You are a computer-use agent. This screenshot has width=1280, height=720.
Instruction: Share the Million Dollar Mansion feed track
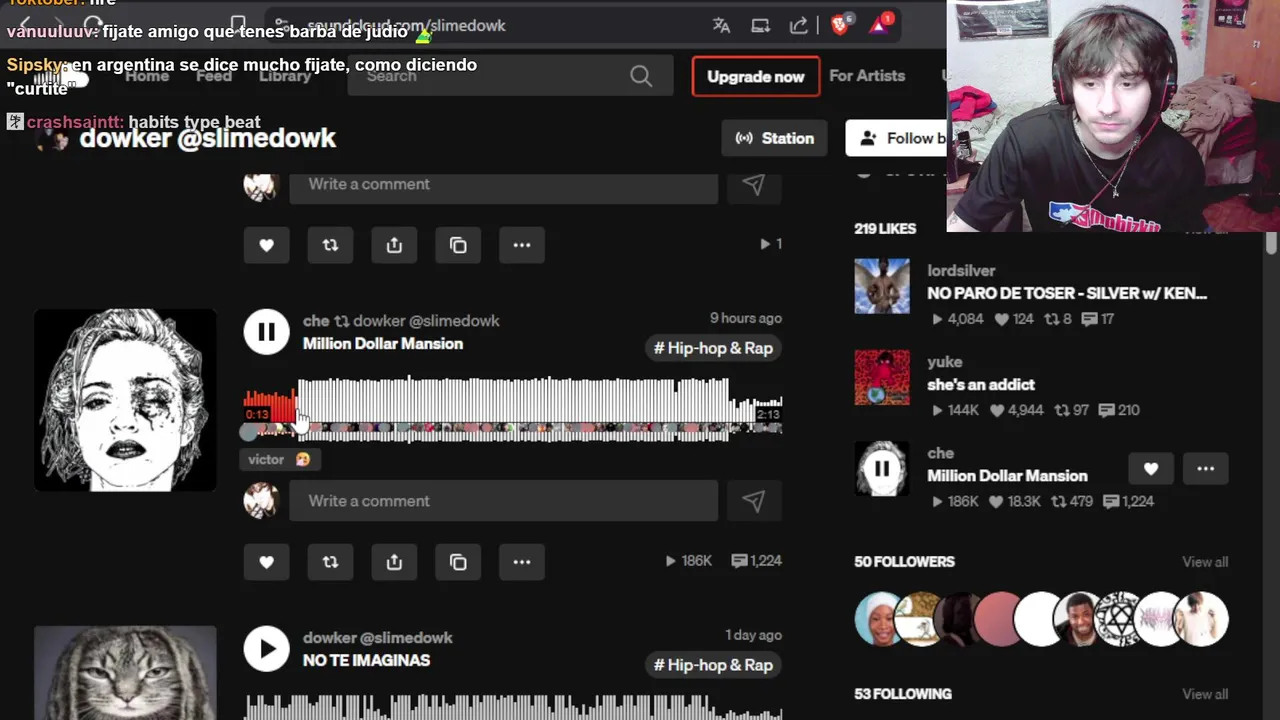coord(394,562)
